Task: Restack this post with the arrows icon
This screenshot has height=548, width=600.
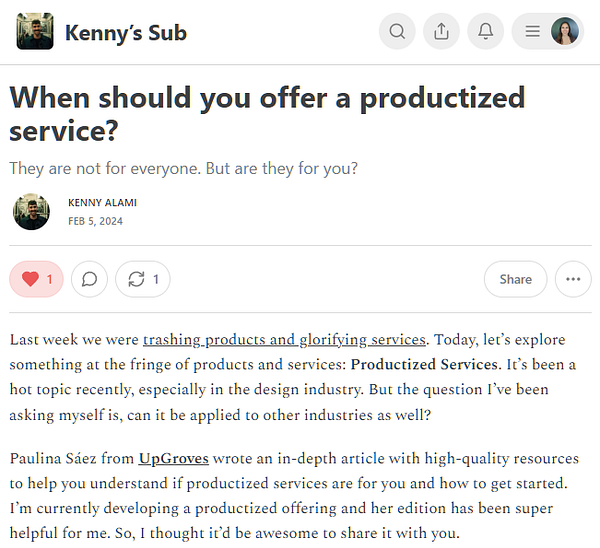Action: (x=142, y=279)
